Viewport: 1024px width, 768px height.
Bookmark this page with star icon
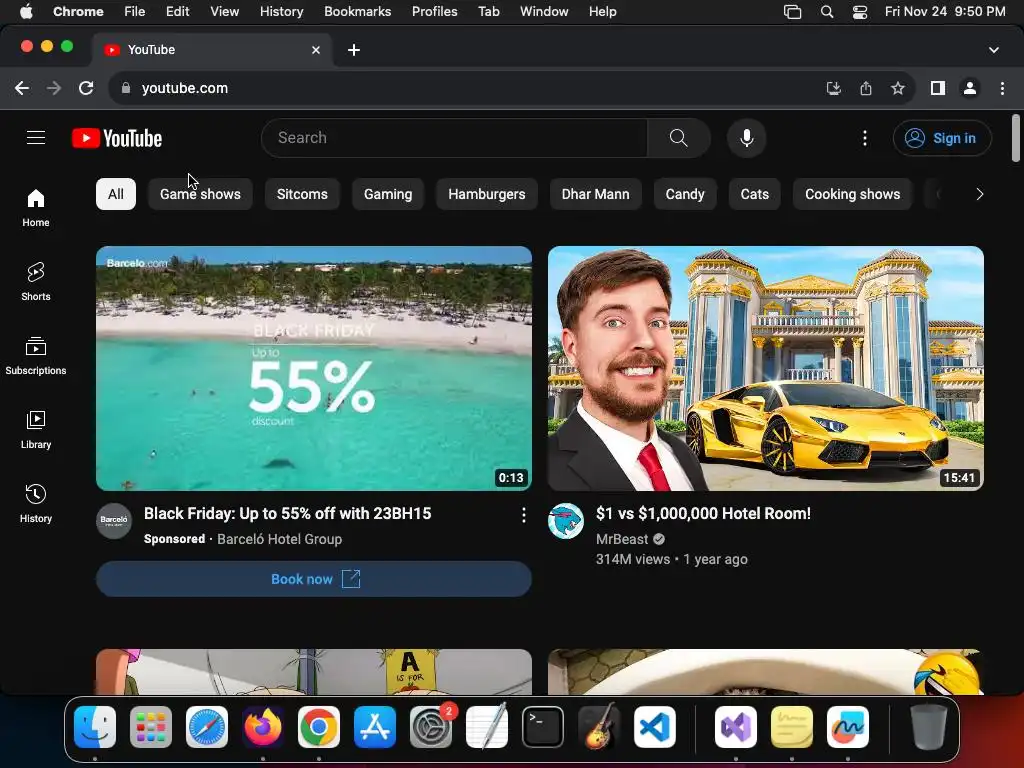click(x=898, y=88)
